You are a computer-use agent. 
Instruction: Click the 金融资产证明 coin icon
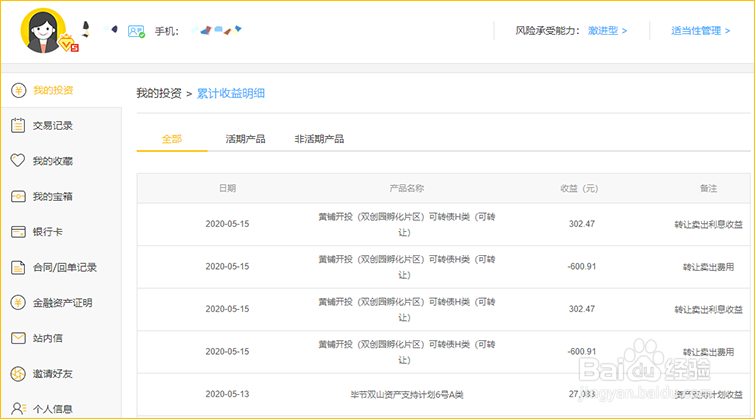[x=18, y=302]
